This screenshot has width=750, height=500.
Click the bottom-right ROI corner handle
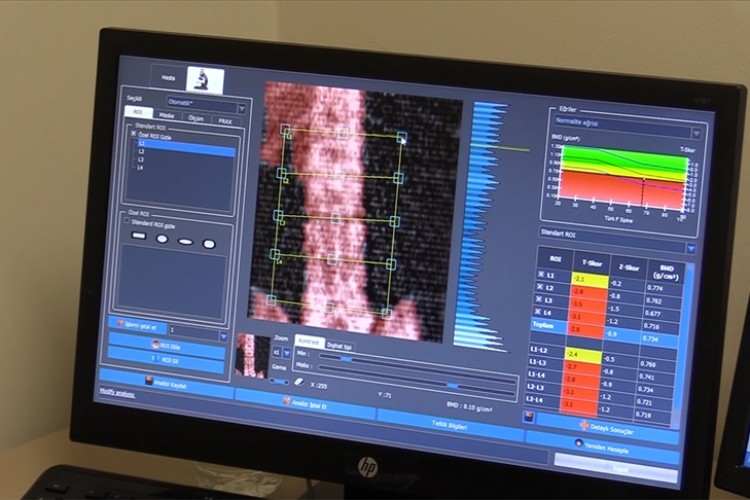tap(386, 314)
